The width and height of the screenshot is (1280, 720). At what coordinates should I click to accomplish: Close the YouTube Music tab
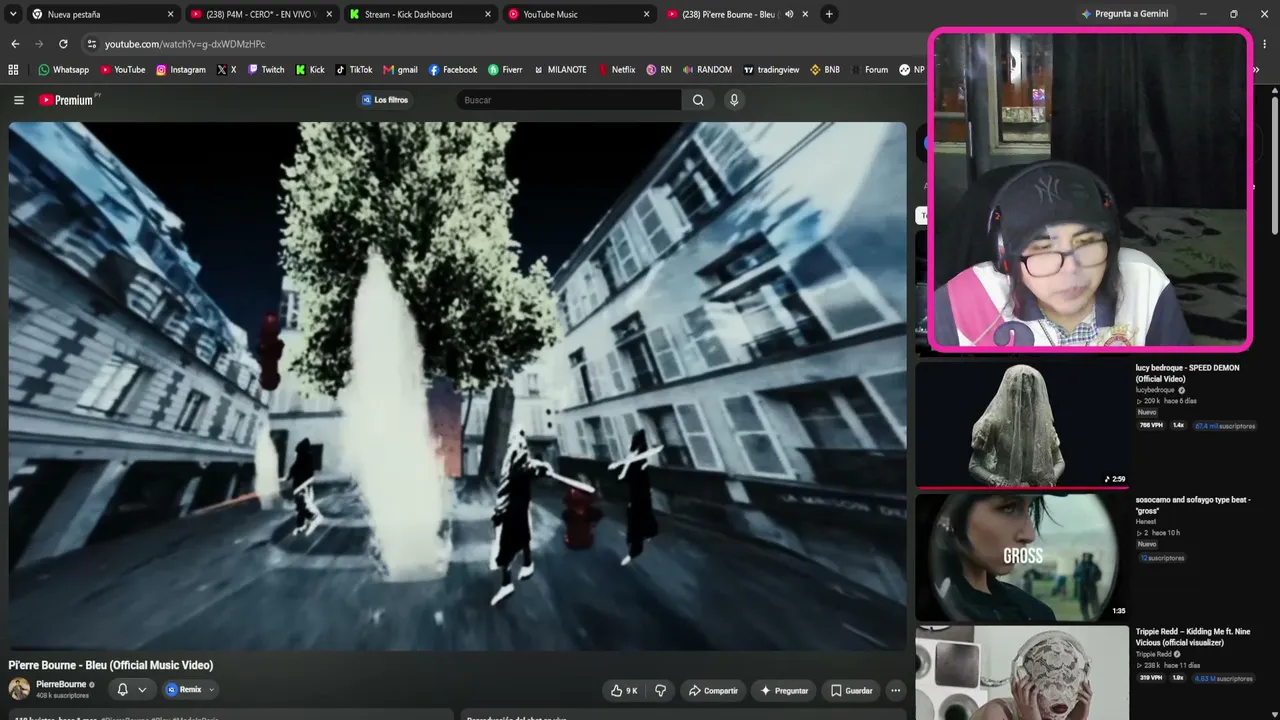[x=646, y=14]
